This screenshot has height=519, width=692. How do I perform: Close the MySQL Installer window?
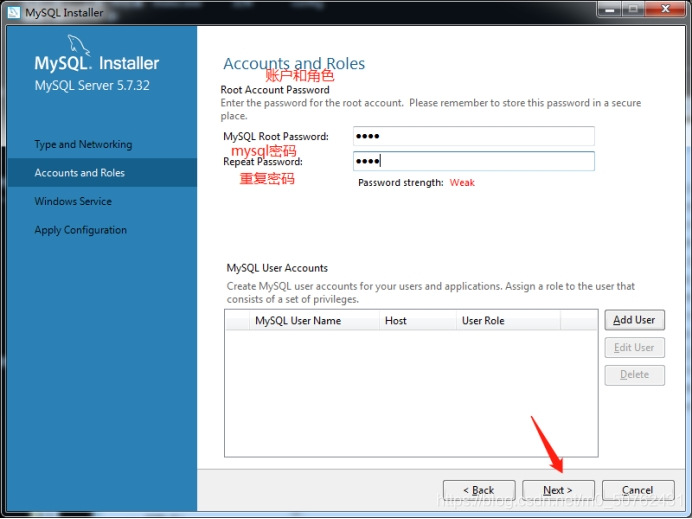(666, 9)
